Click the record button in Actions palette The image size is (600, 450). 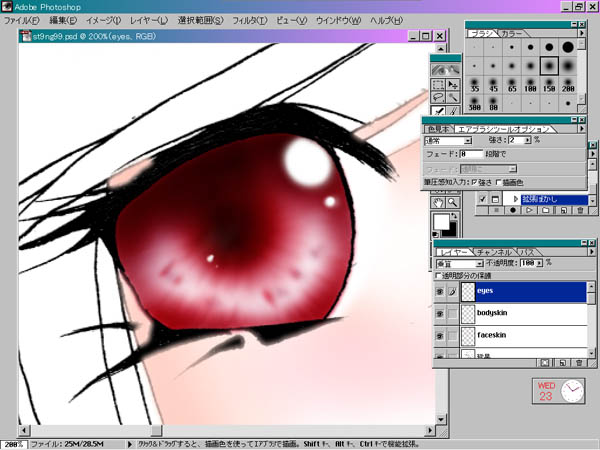tap(513, 210)
